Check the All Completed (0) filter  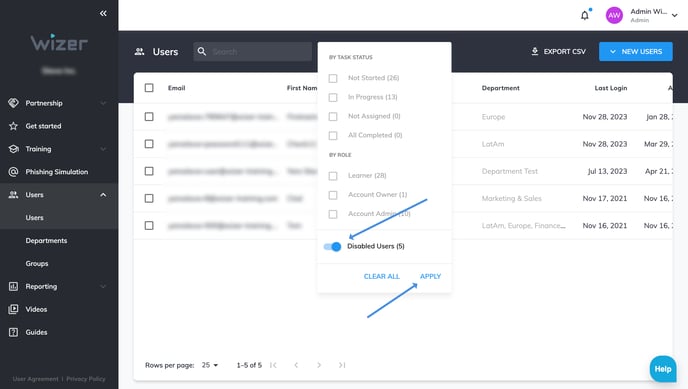pyautogui.click(x=333, y=136)
